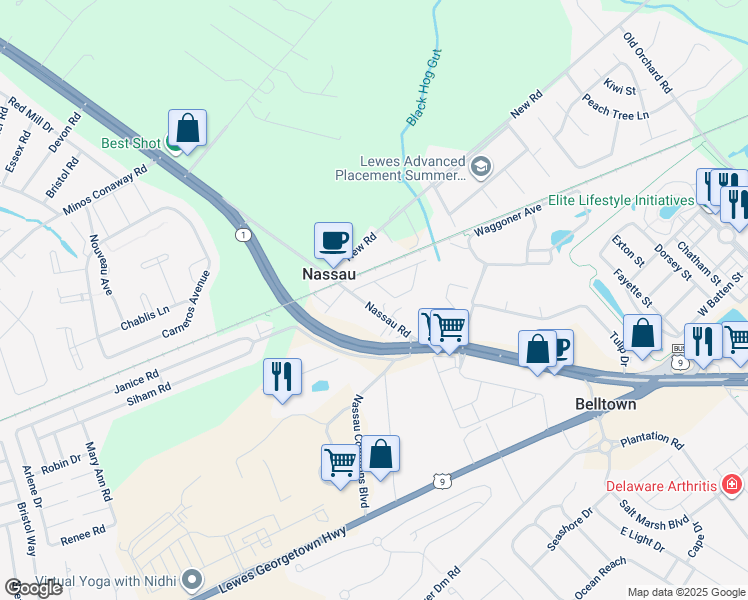Screen dimensions: 748x600
Task: Select the fork-and-knife marker near the Route 9 business shield
Action: tap(703, 342)
